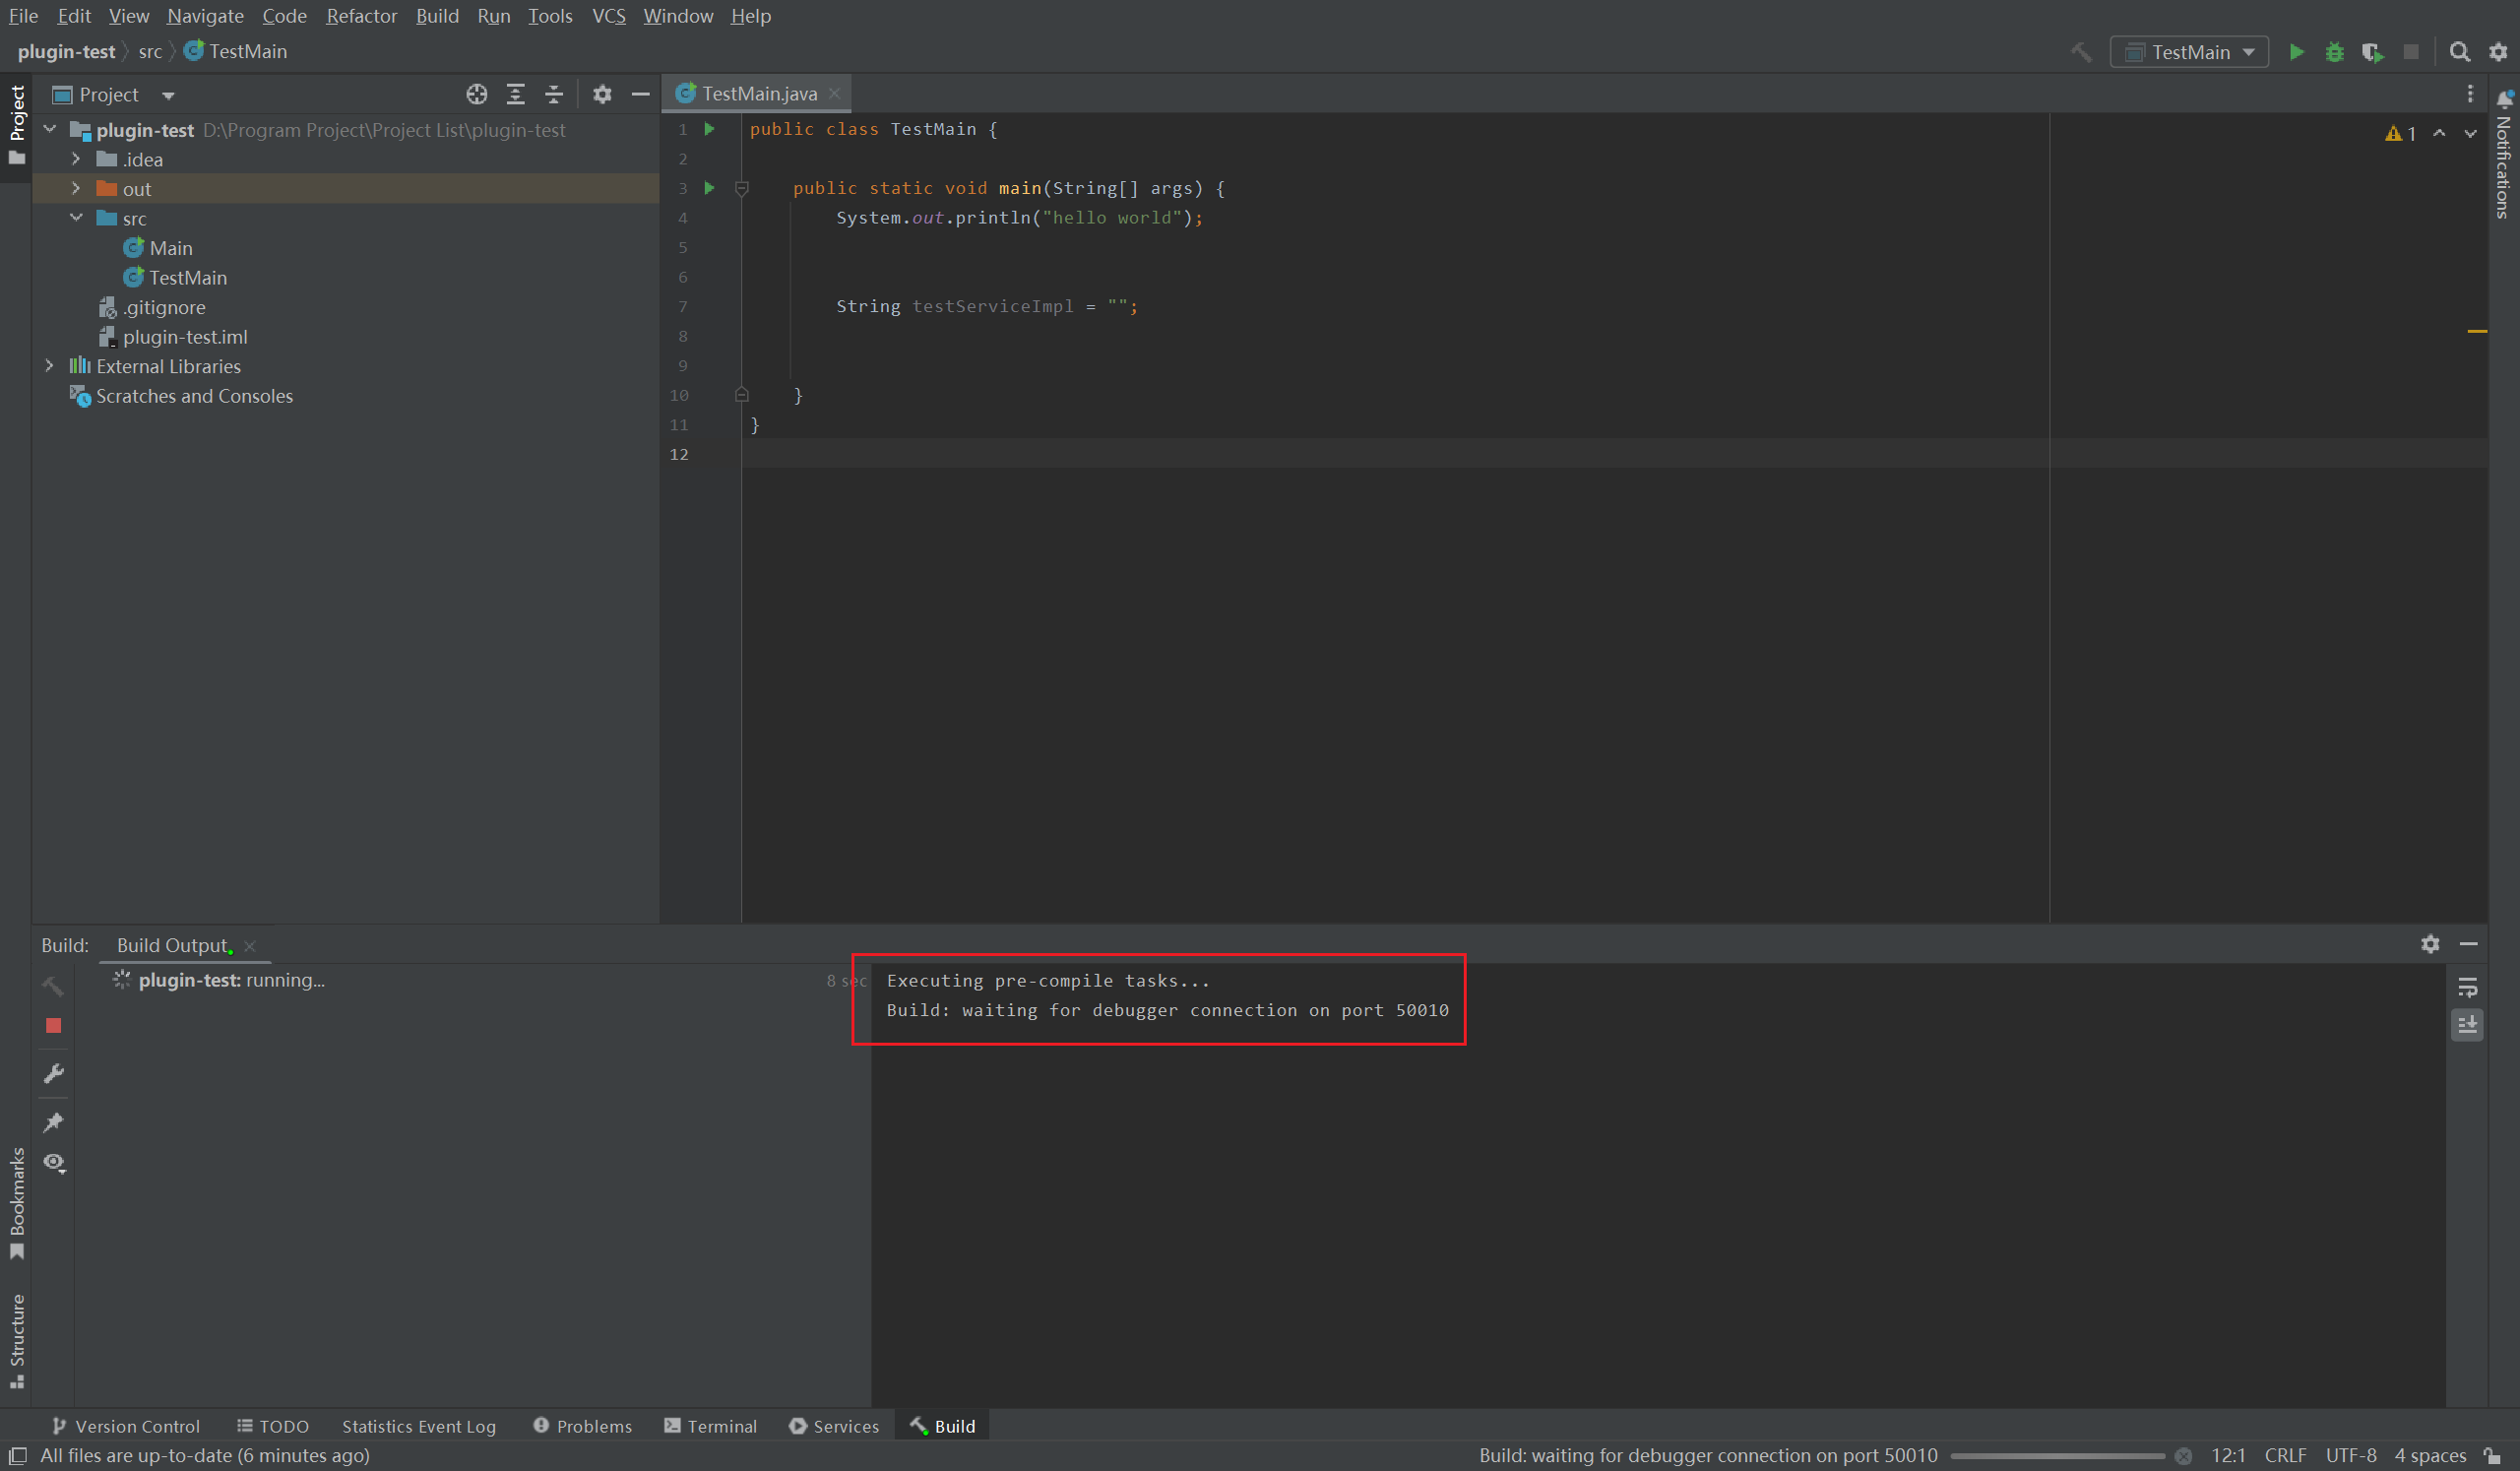Run TestMain with coverage icon
Image resolution: width=2520 pixels, height=1471 pixels.
(x=2375, y=52)
